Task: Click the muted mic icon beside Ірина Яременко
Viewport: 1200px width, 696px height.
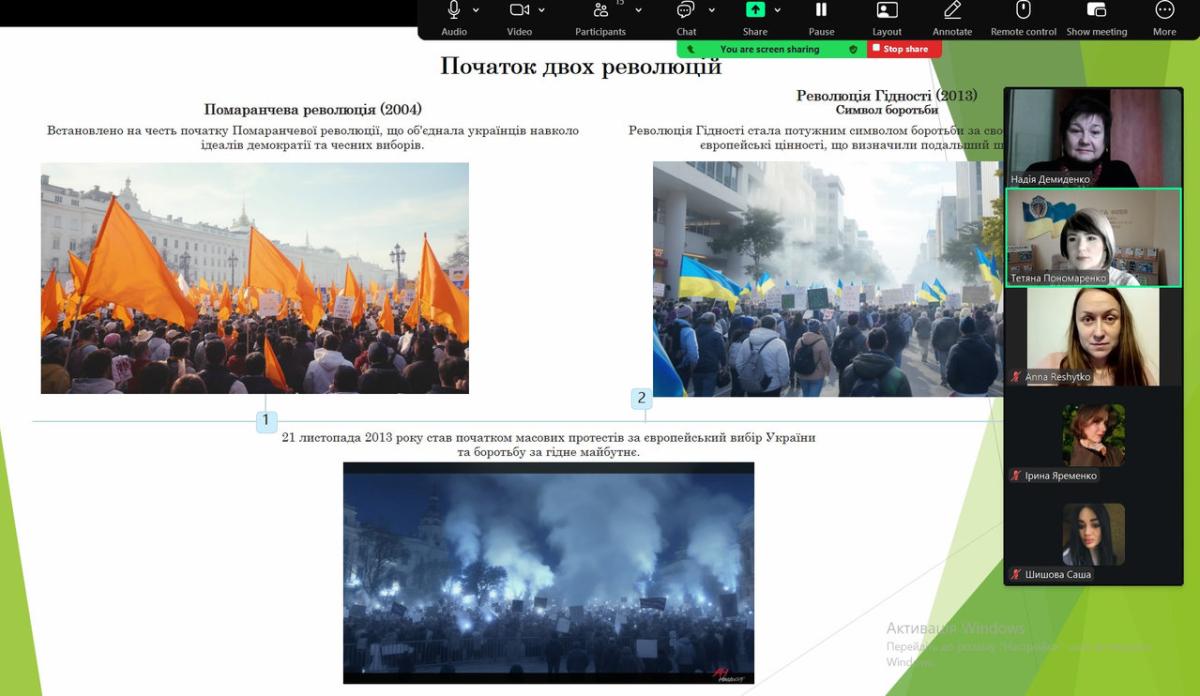Action: (x=1016, y=476)
